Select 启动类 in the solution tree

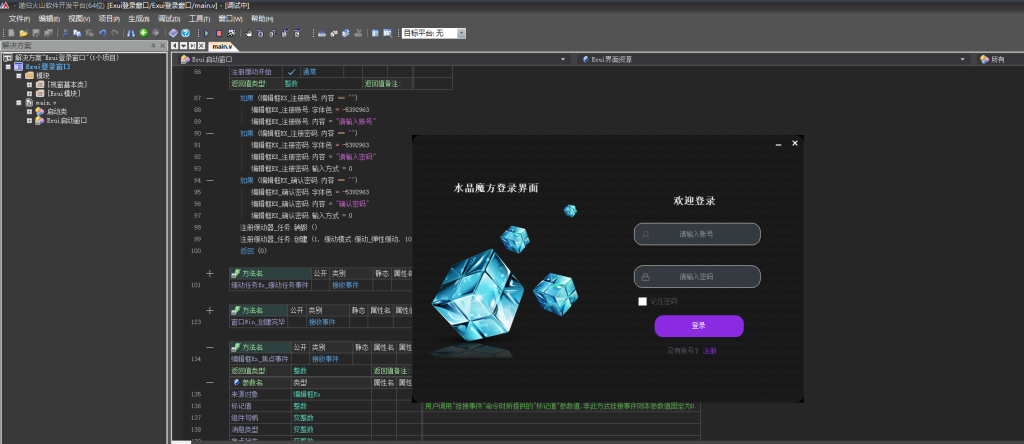pos(56,112)
